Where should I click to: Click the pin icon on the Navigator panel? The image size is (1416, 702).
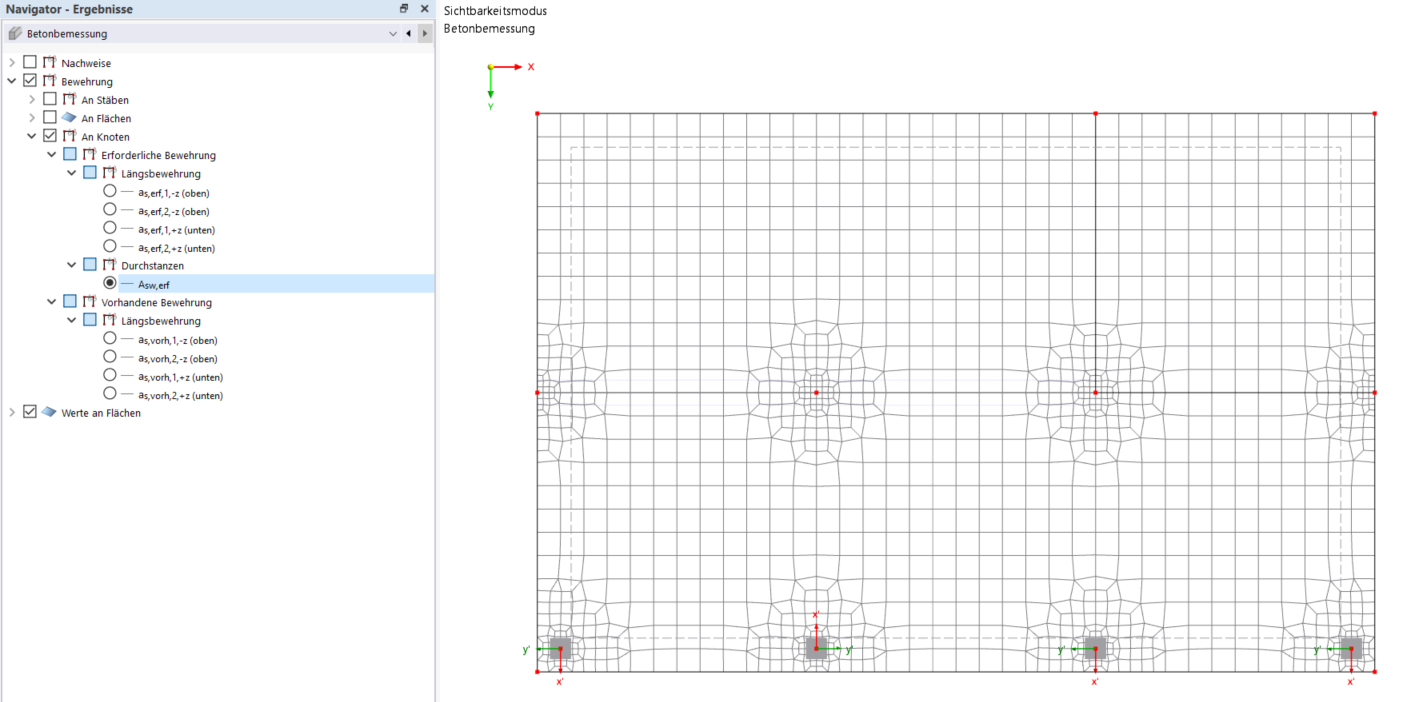pyautogui.click(x=404, y=8)
